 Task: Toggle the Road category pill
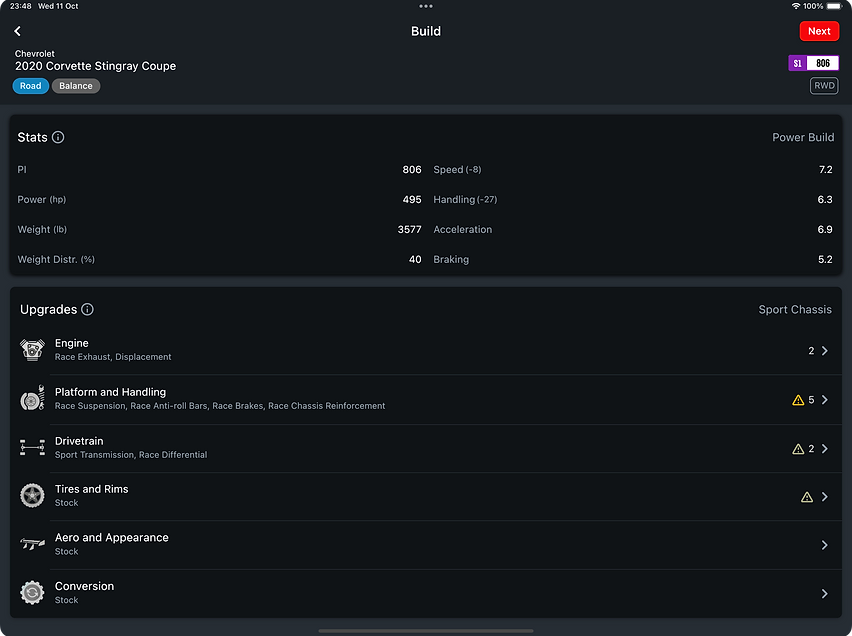coord(29,85)
